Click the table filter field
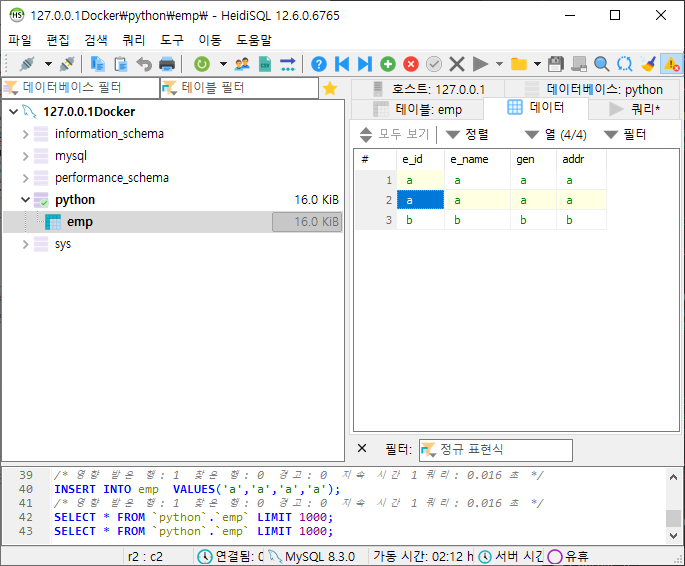 [x=239, y=88]
